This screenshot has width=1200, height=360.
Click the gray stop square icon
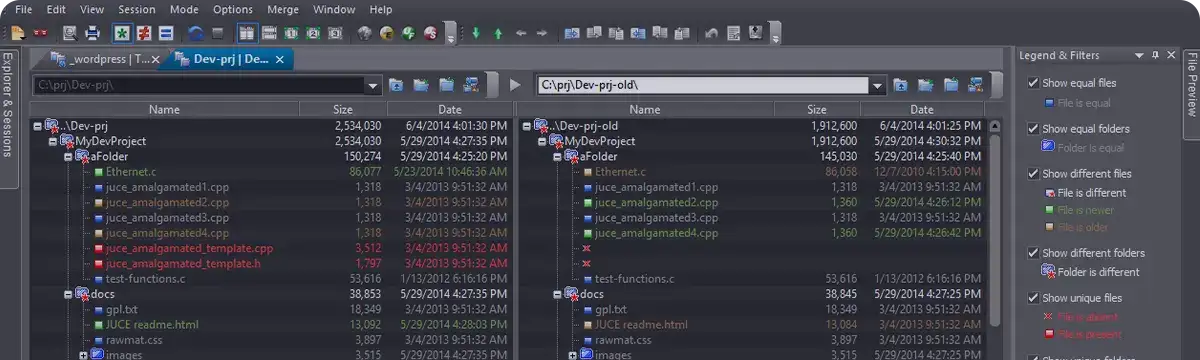(217, 33)
